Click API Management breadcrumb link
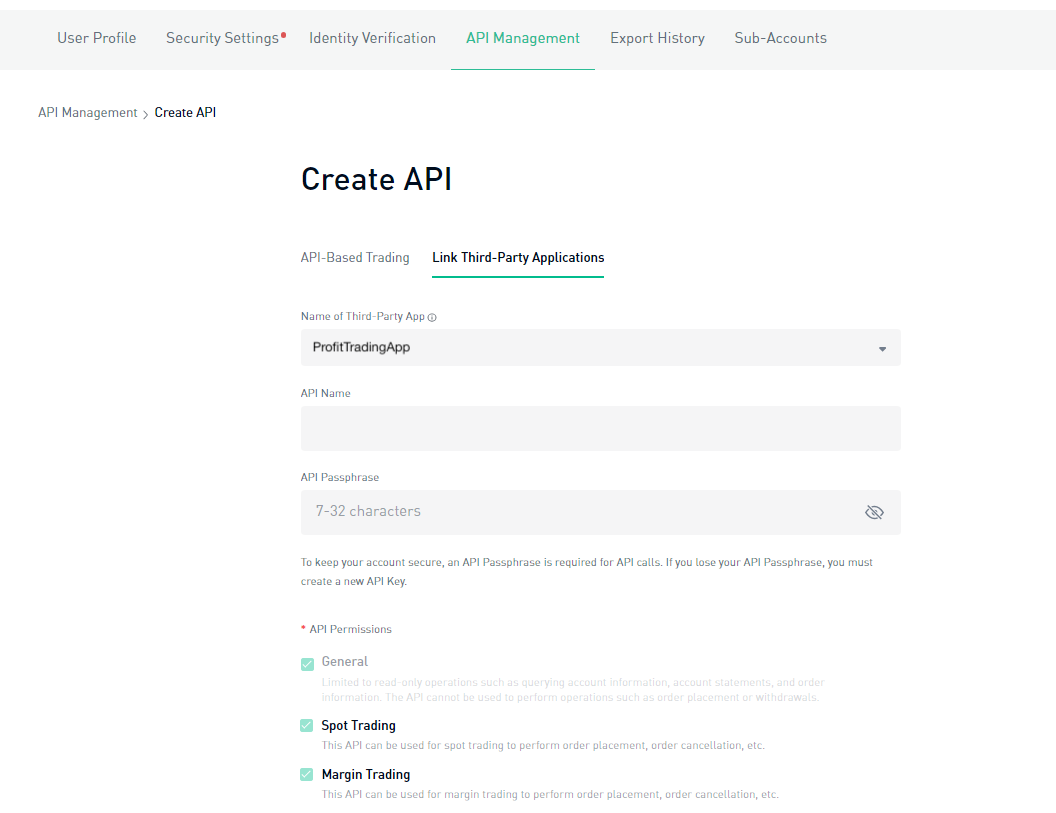 point(88,113)
